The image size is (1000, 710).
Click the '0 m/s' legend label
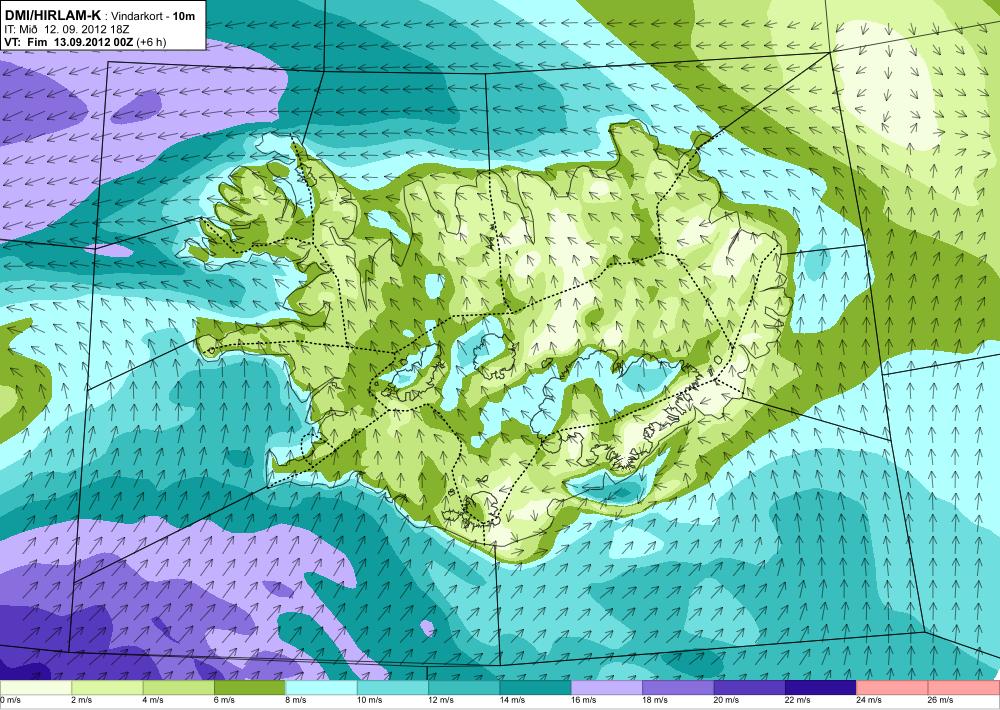click(11, 700)
